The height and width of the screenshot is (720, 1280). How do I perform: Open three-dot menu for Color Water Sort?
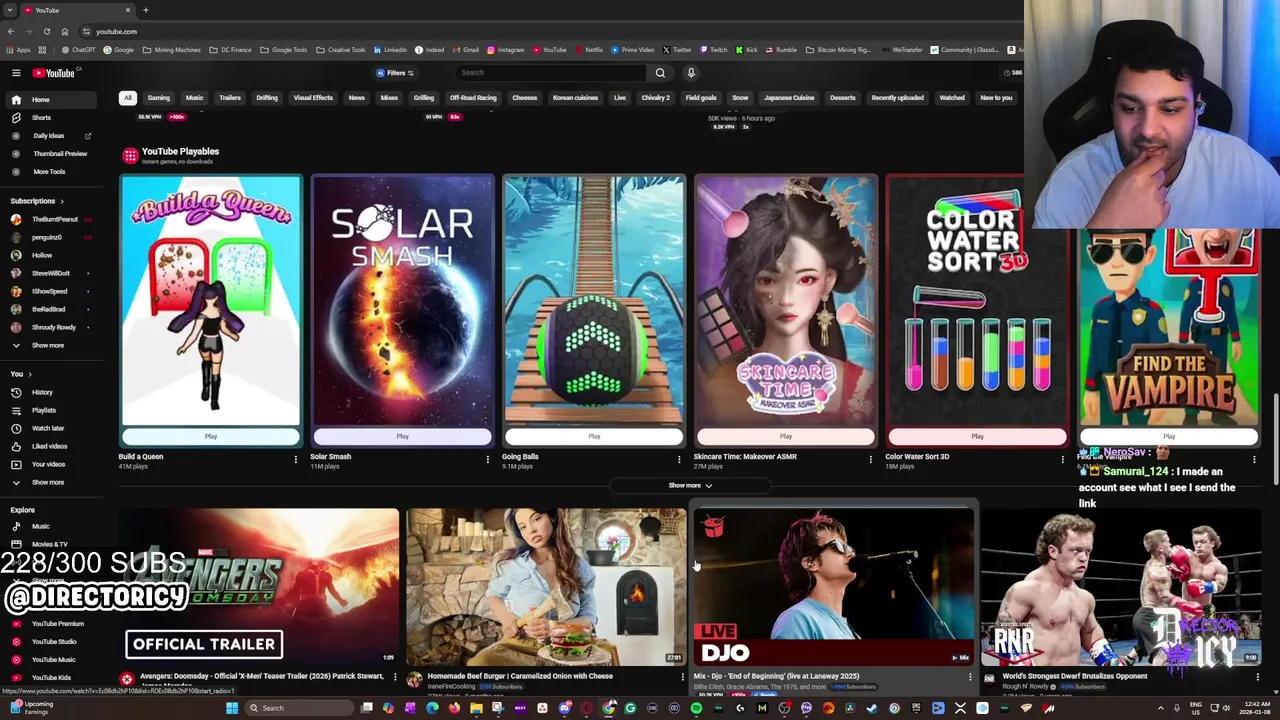[x=1062, y=459]
